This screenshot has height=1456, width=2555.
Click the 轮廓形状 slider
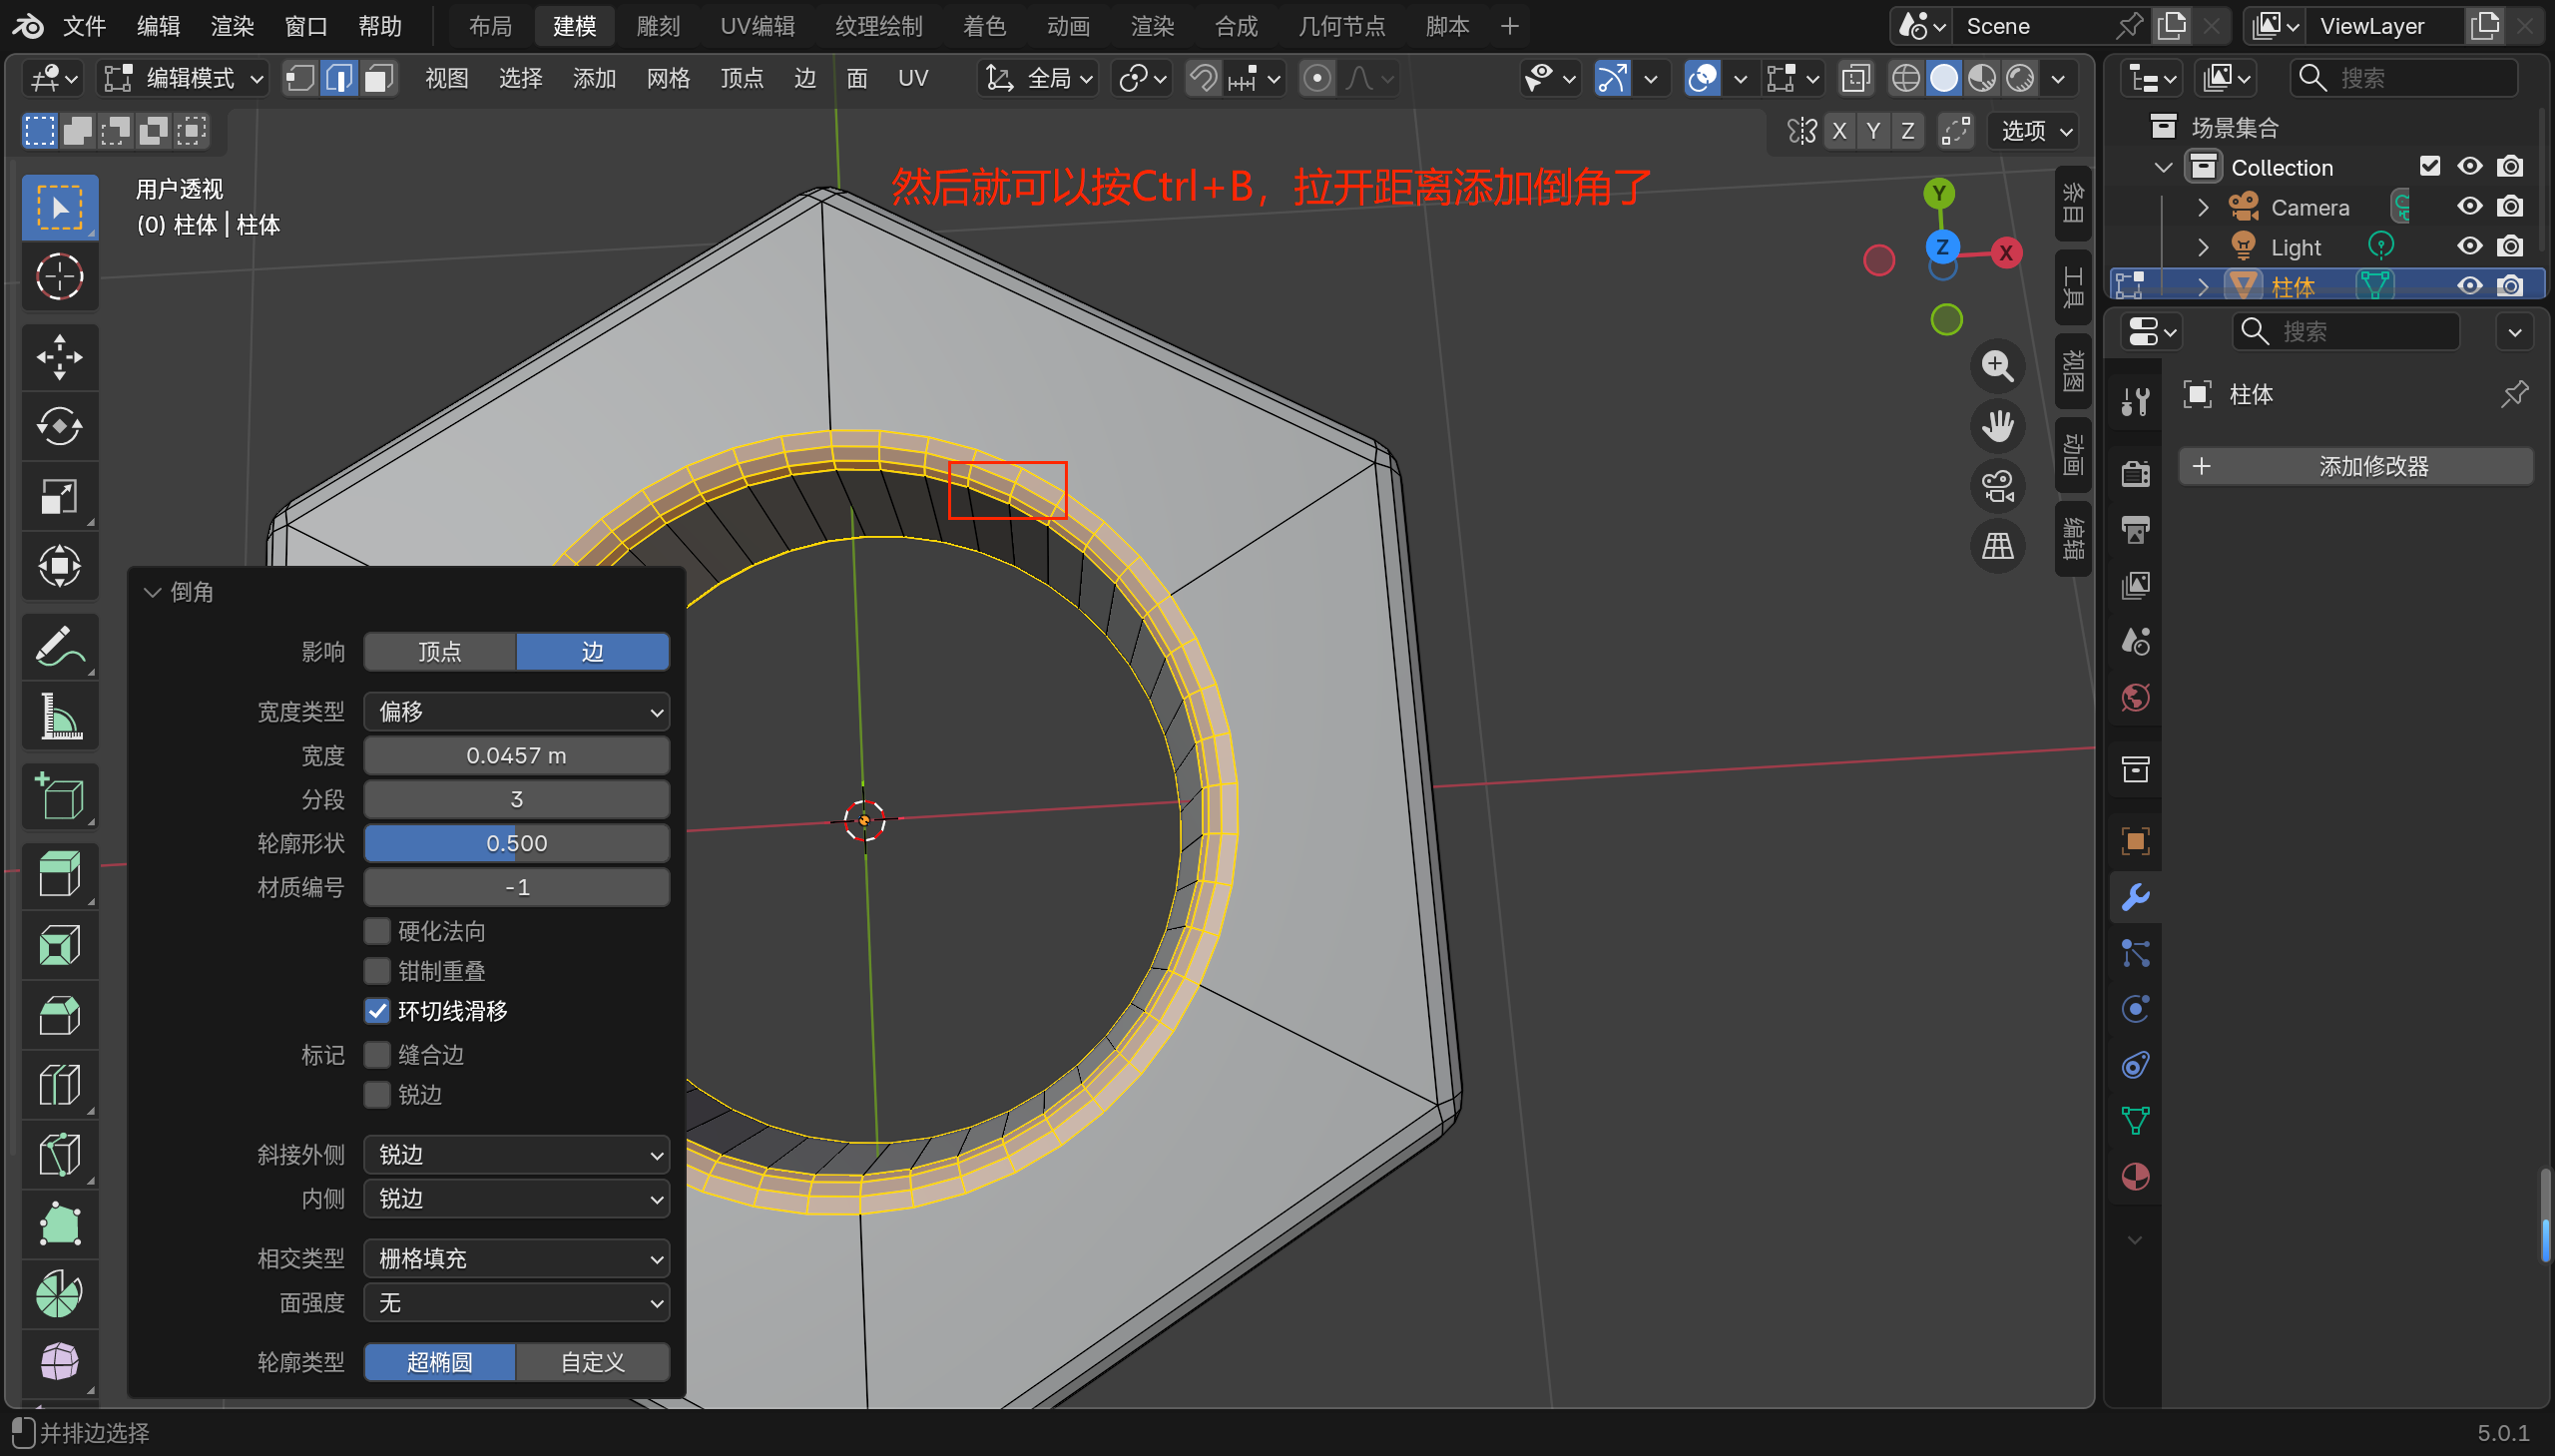tap(516, 843)
